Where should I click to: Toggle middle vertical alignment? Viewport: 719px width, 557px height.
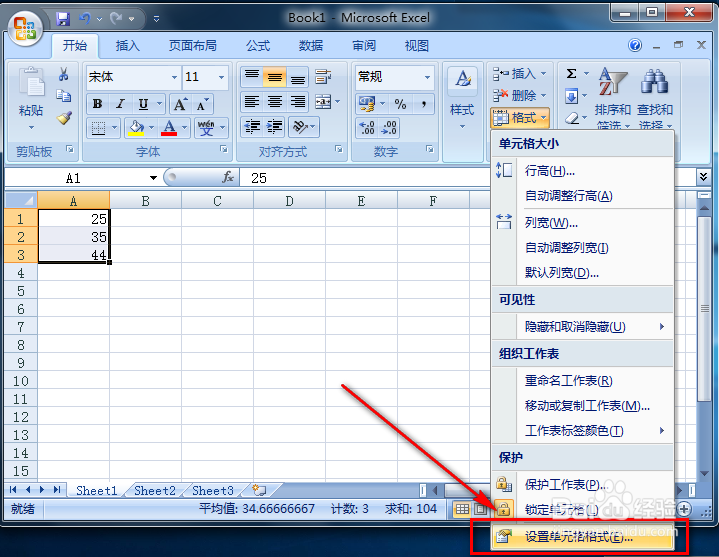pos(275,77)
